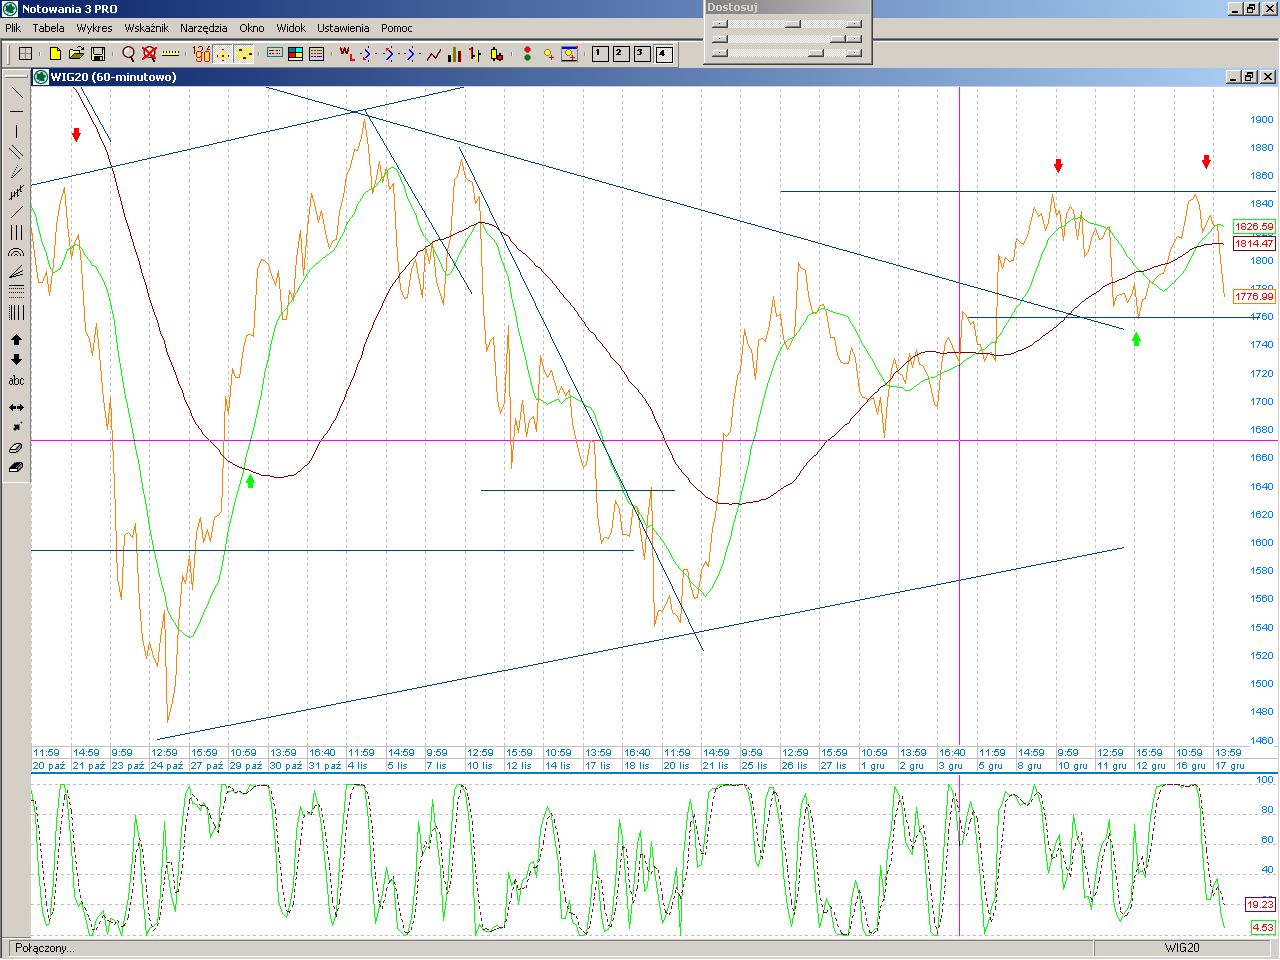Toggle layout button number 4
This screenshot has height=960, width=1280.
point(664,54)
